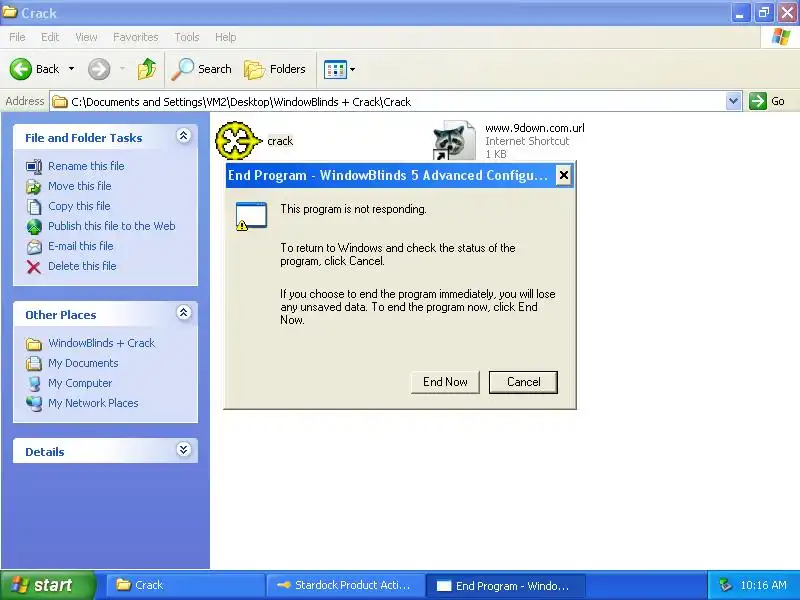This screenshot has width=800, height=600.
Task: Switch to Stardock Product Activation taskbar button
Action: [345, 585]
